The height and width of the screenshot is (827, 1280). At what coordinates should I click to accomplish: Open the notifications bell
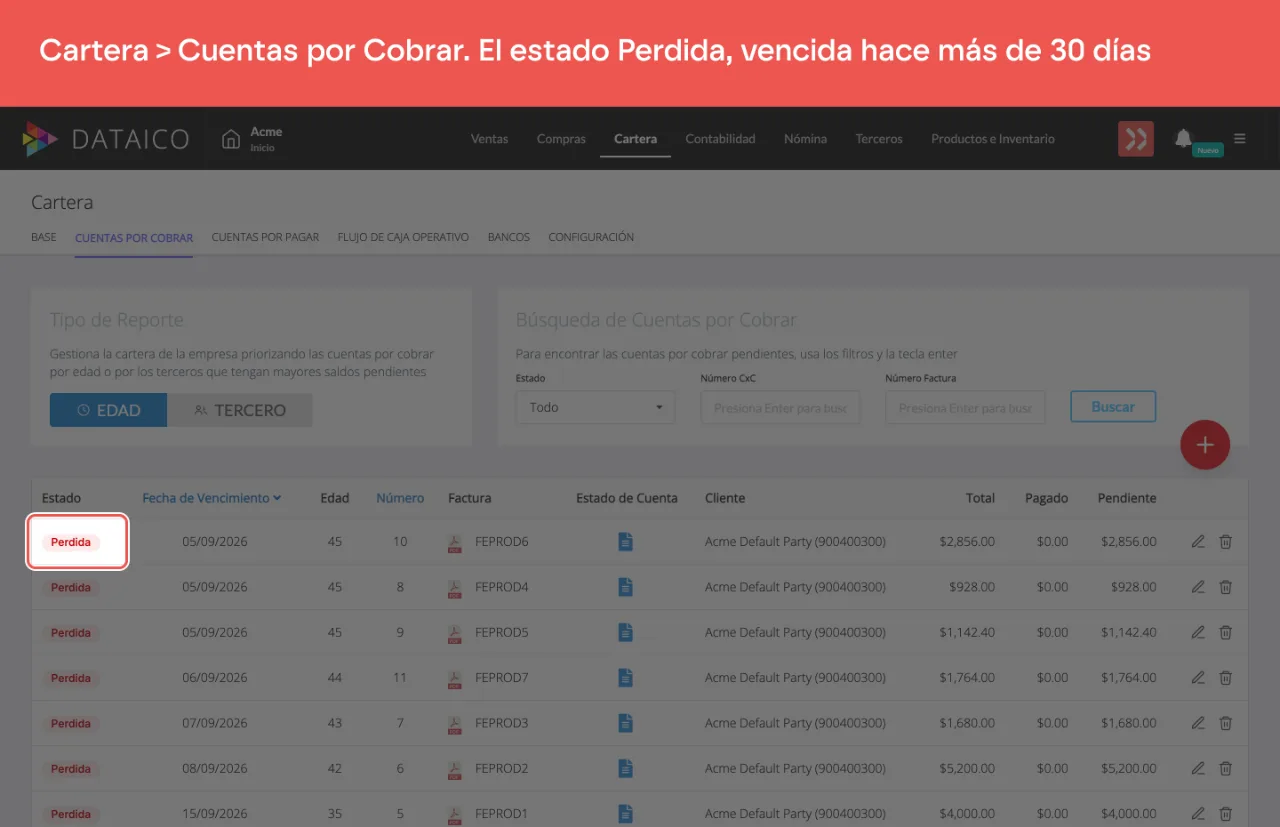(1184, 138)
